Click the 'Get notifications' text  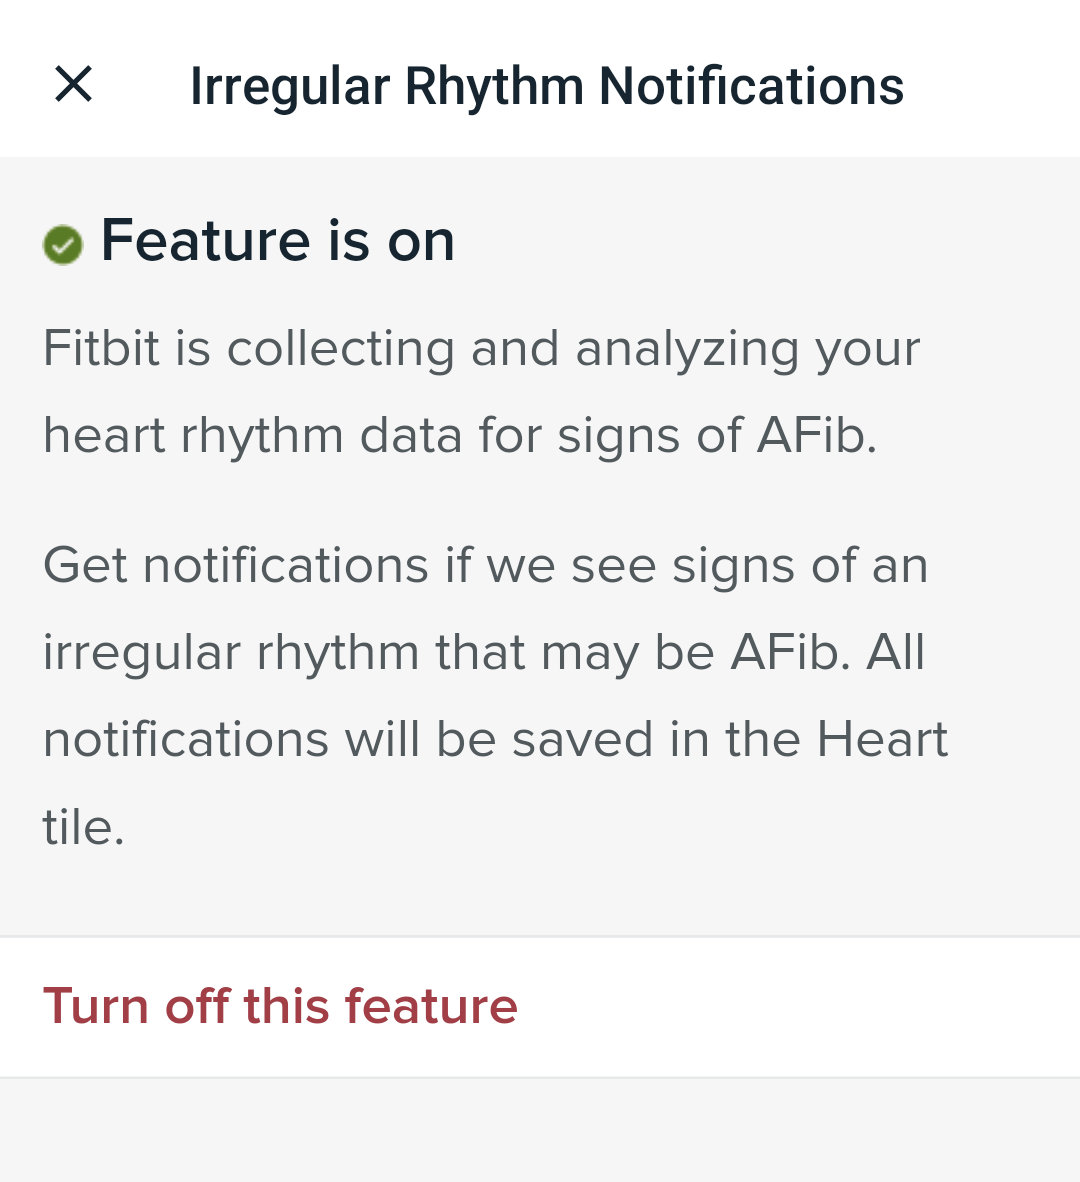click(236, 565)
